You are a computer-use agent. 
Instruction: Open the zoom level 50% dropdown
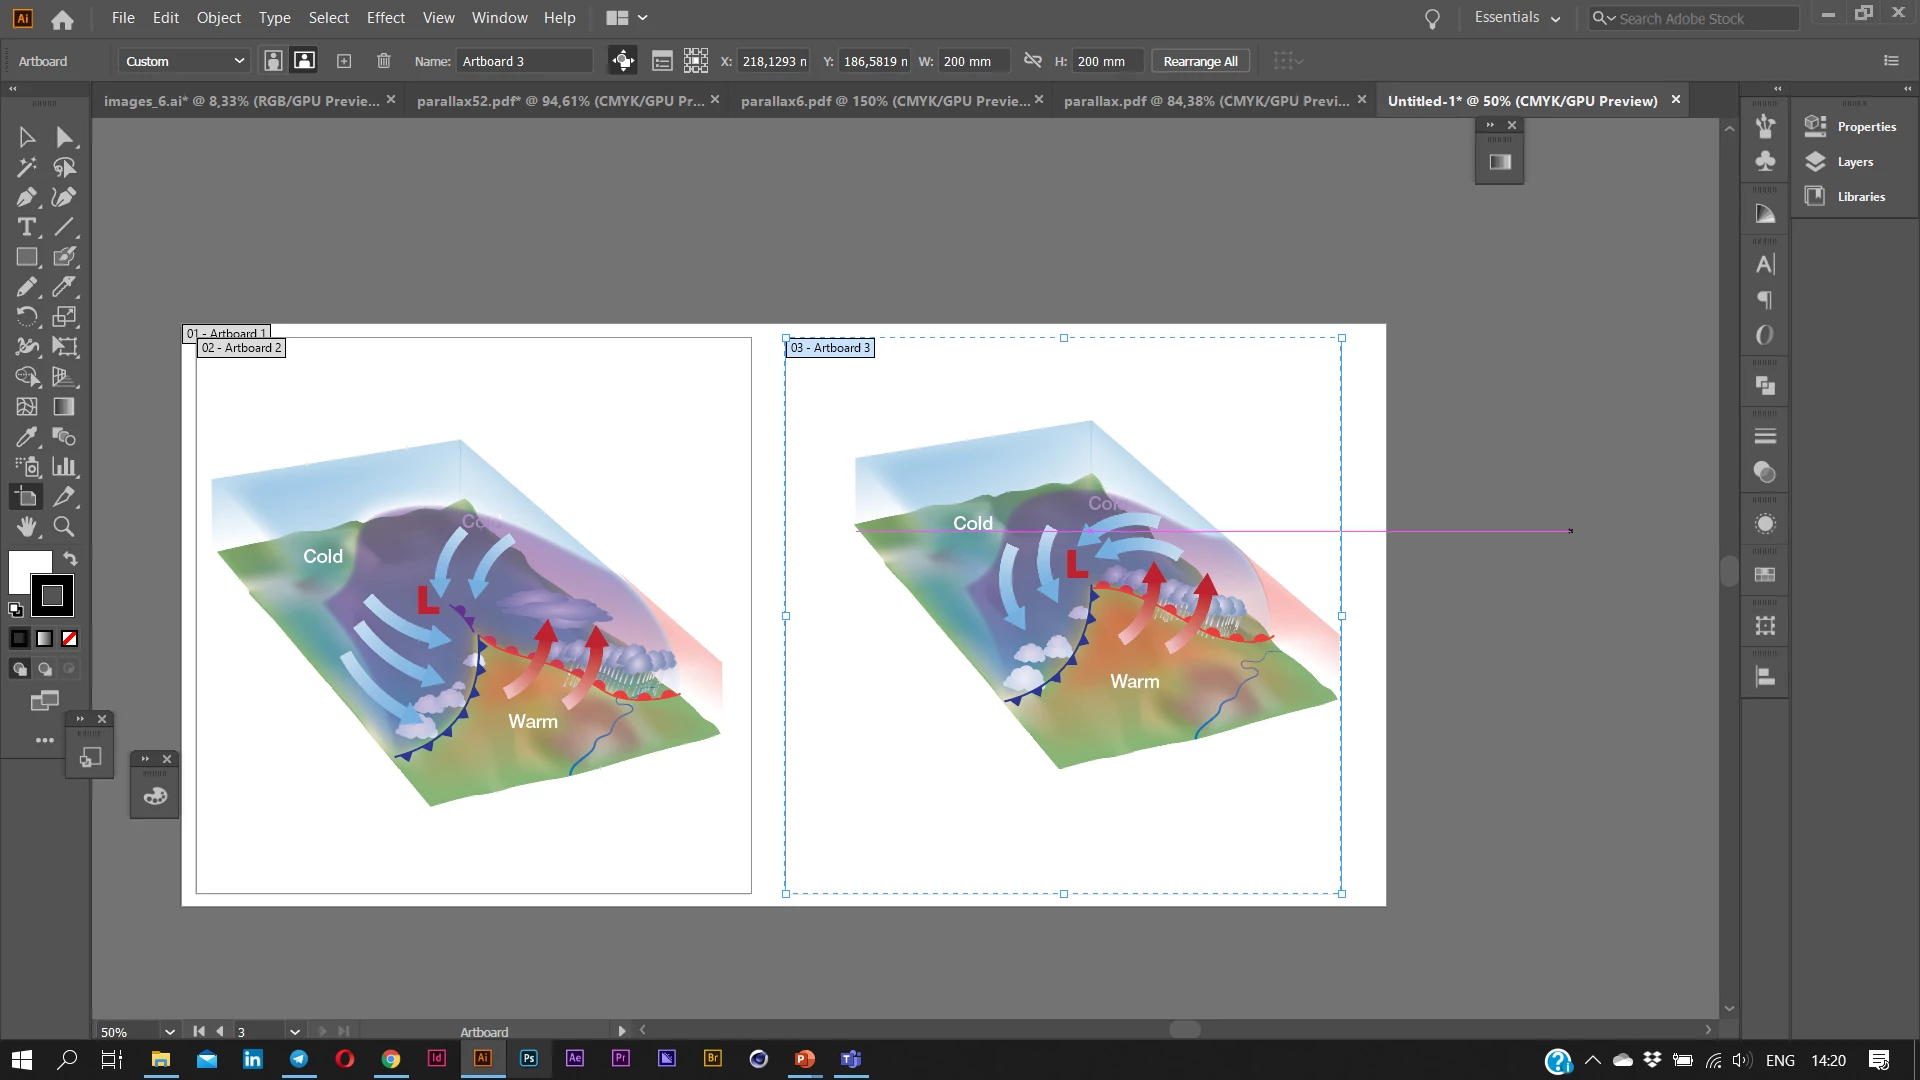pyautogui.click(x=169, y=1031)
